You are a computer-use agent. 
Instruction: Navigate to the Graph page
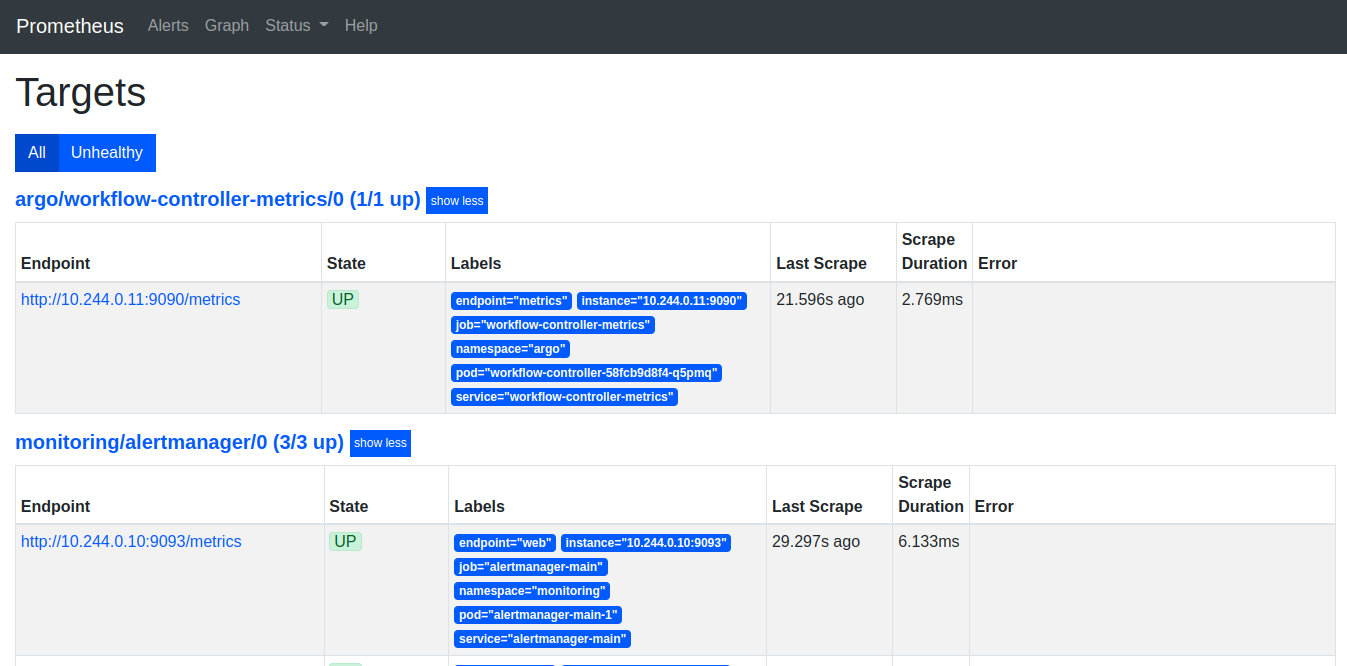[226, 26]
